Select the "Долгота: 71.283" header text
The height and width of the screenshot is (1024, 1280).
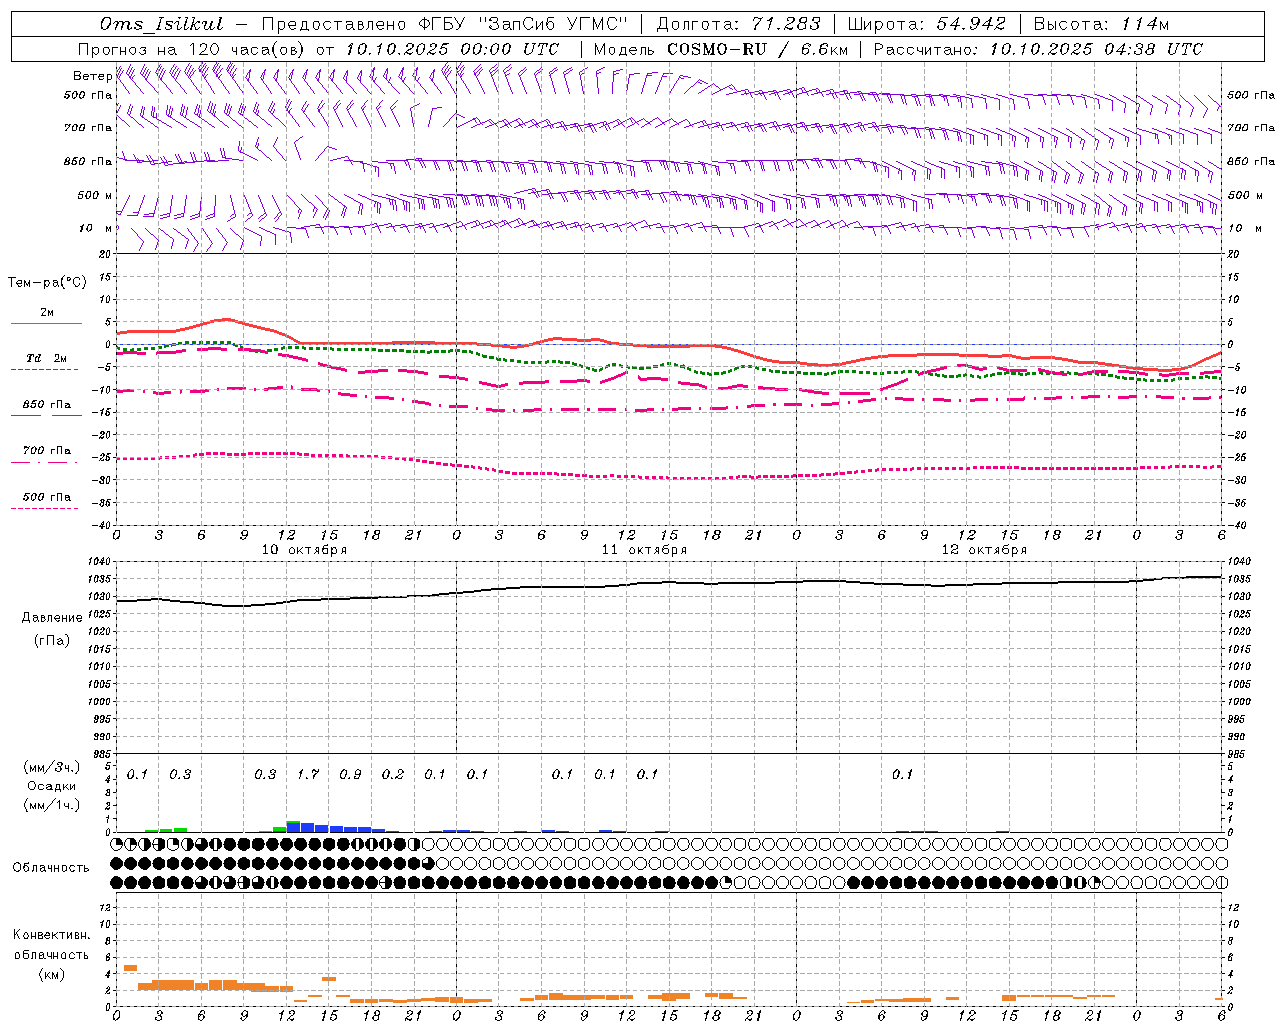point(738,24)
